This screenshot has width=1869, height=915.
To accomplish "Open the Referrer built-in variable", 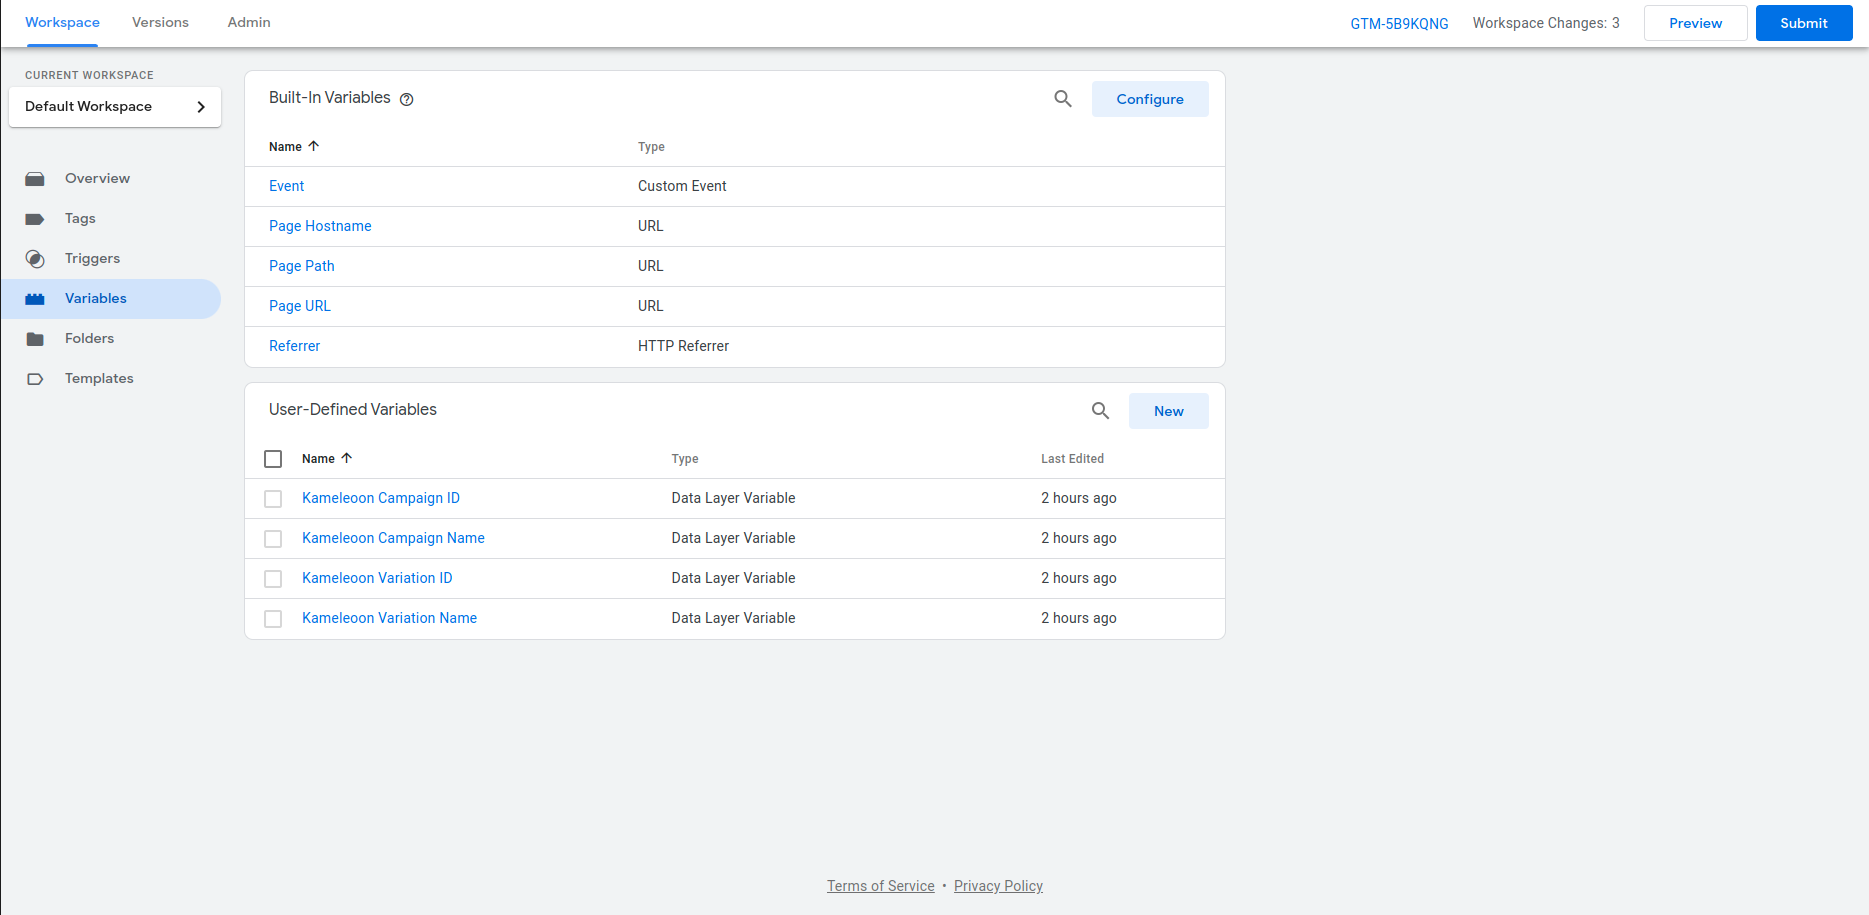I will tap(294, 346).
